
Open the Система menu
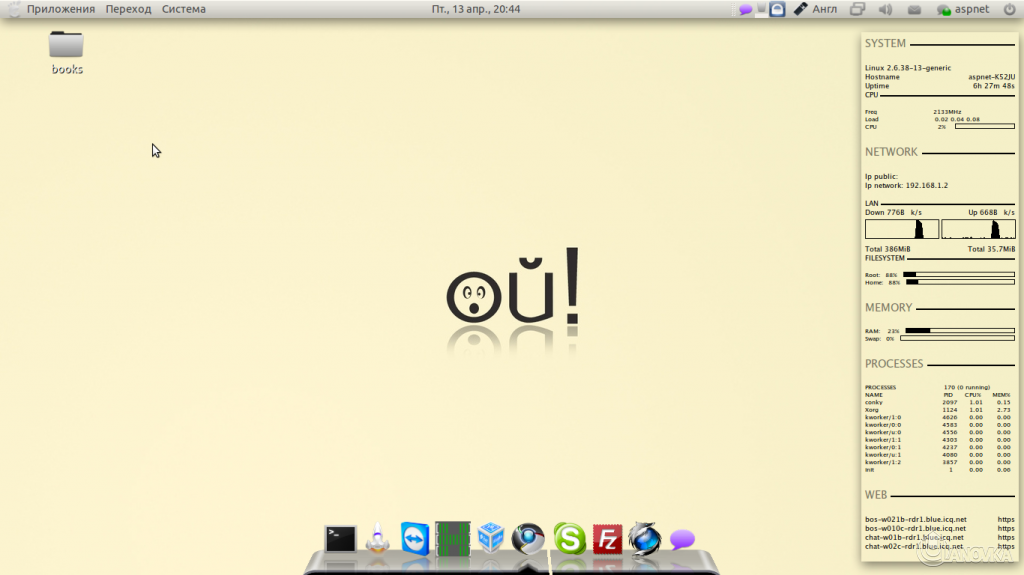click(x=184, y=9)
